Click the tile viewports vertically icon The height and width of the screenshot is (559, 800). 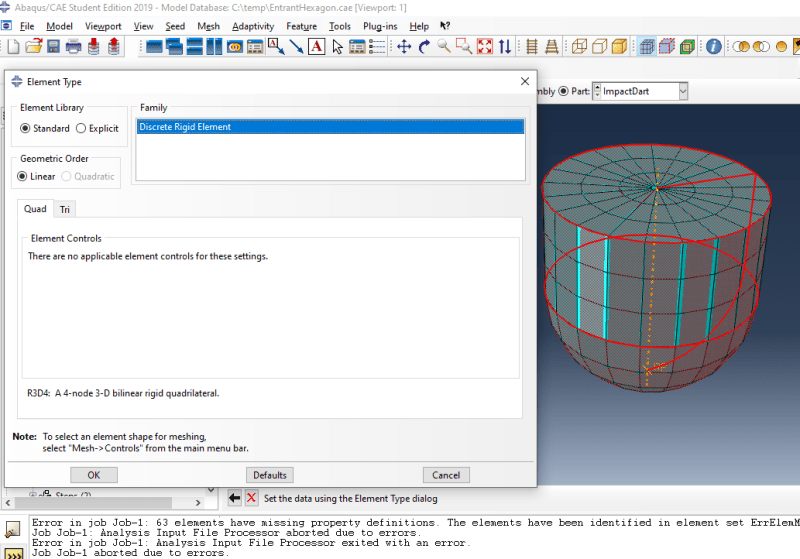click(x=214, y=47)
